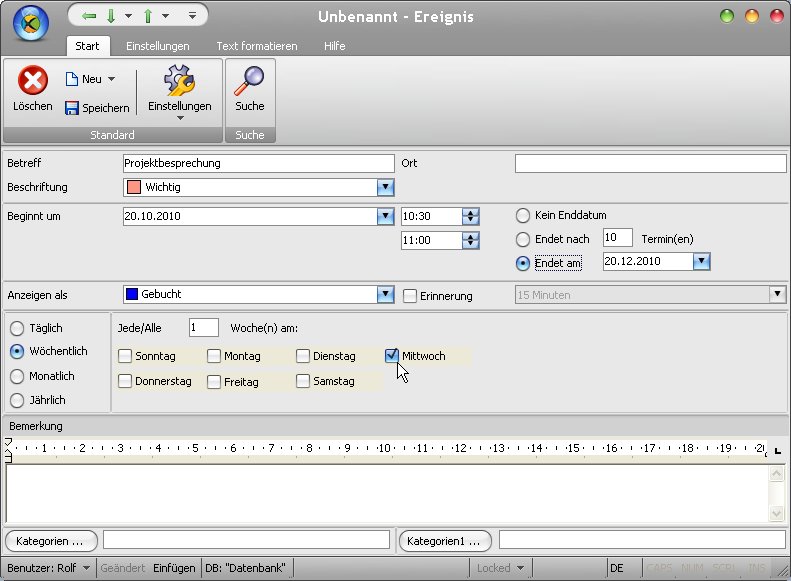791x581 pixels.
Task: Click the Jede/Alle week interval field
Action: click(x=204, y=328)
